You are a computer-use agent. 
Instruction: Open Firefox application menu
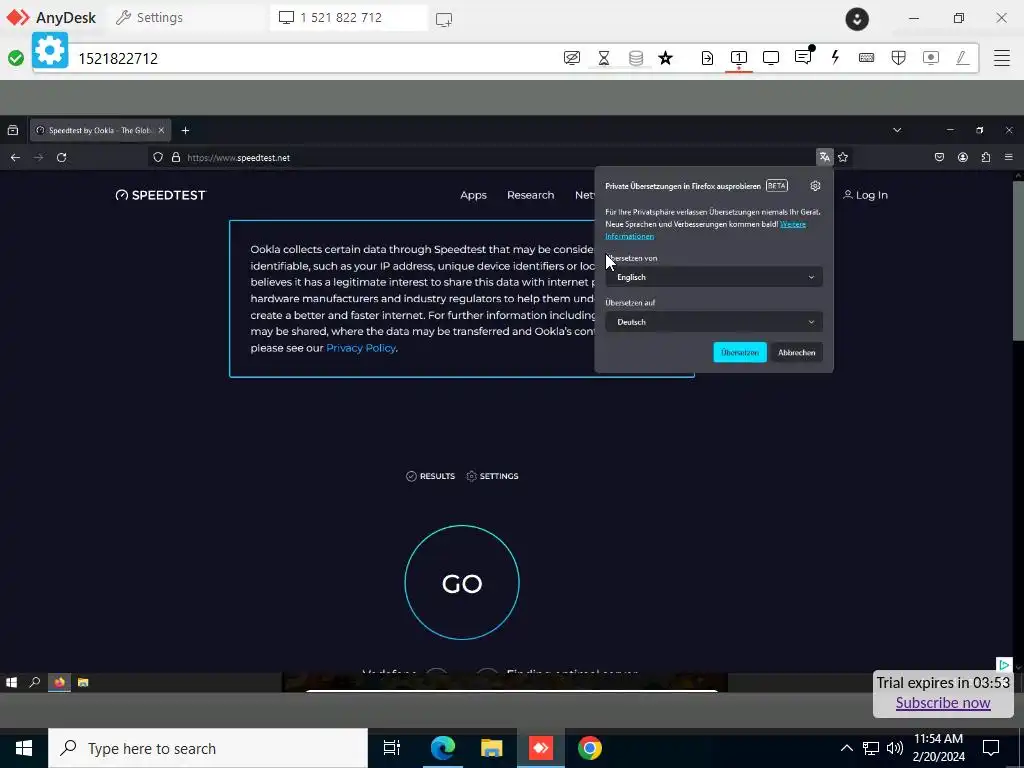(1009, 157)
